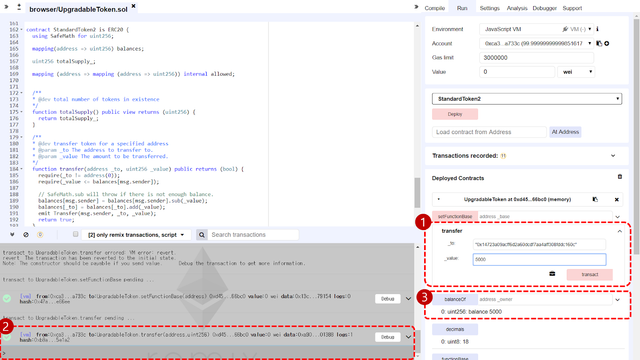Open the only remix transactions filter dropdown

136,235
